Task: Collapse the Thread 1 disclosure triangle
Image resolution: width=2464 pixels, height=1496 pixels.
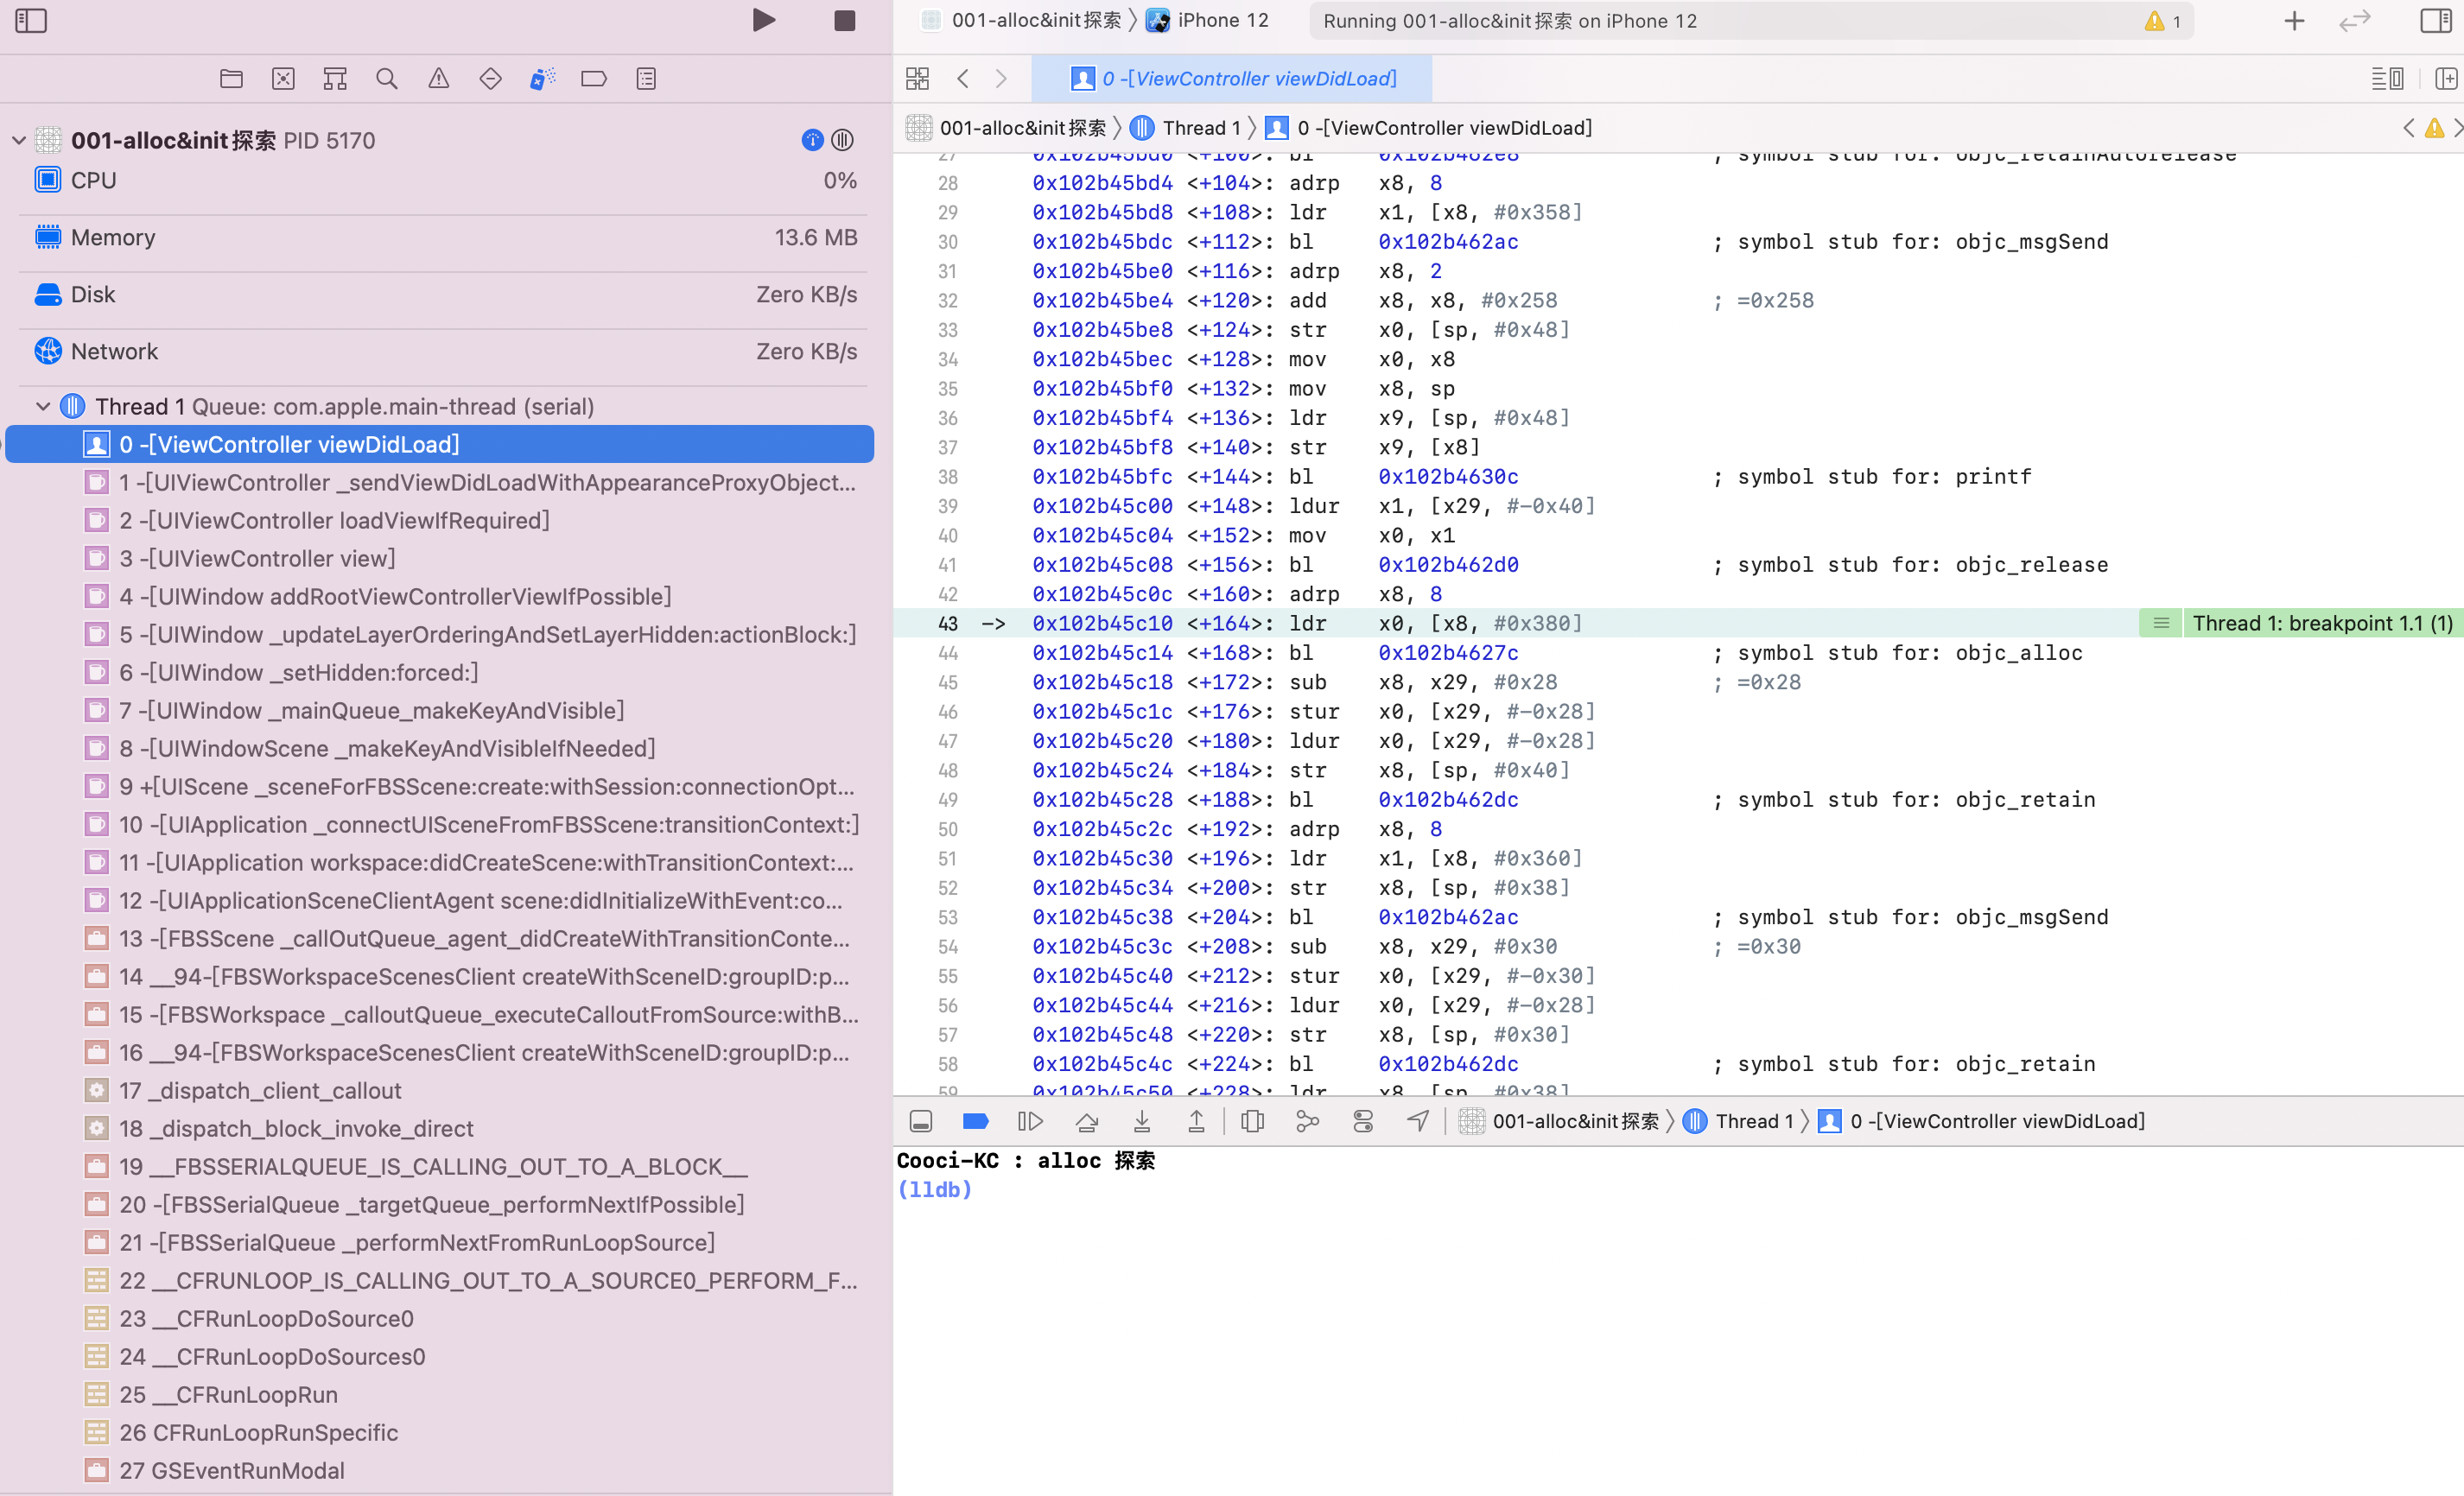Action: tap(43, 407)
